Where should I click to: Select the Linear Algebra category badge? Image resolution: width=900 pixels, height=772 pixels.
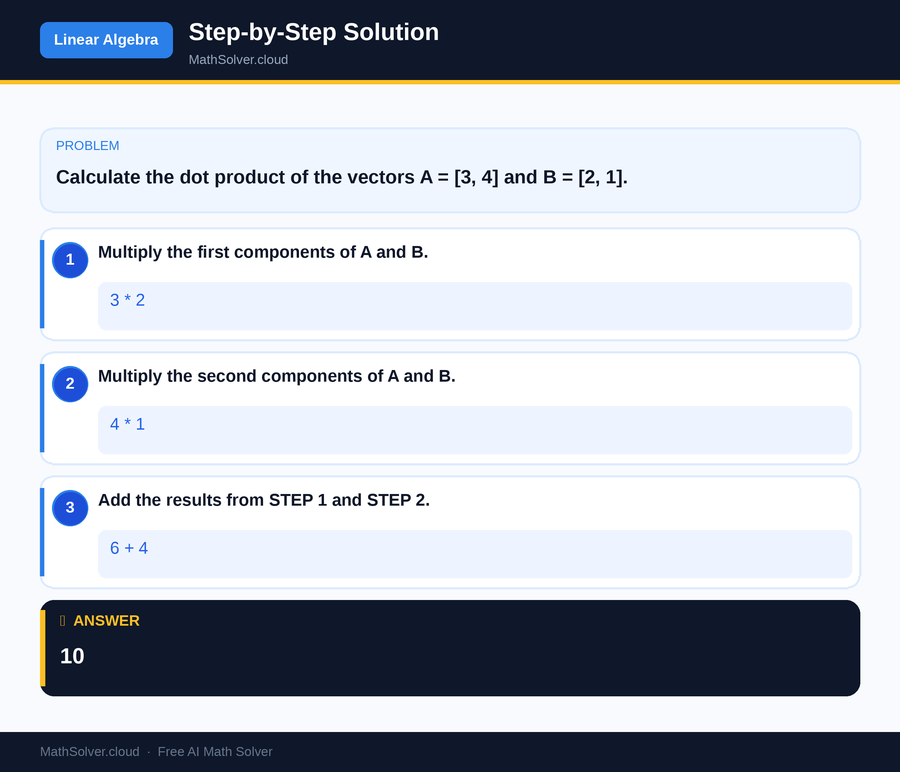click(106, 40)
